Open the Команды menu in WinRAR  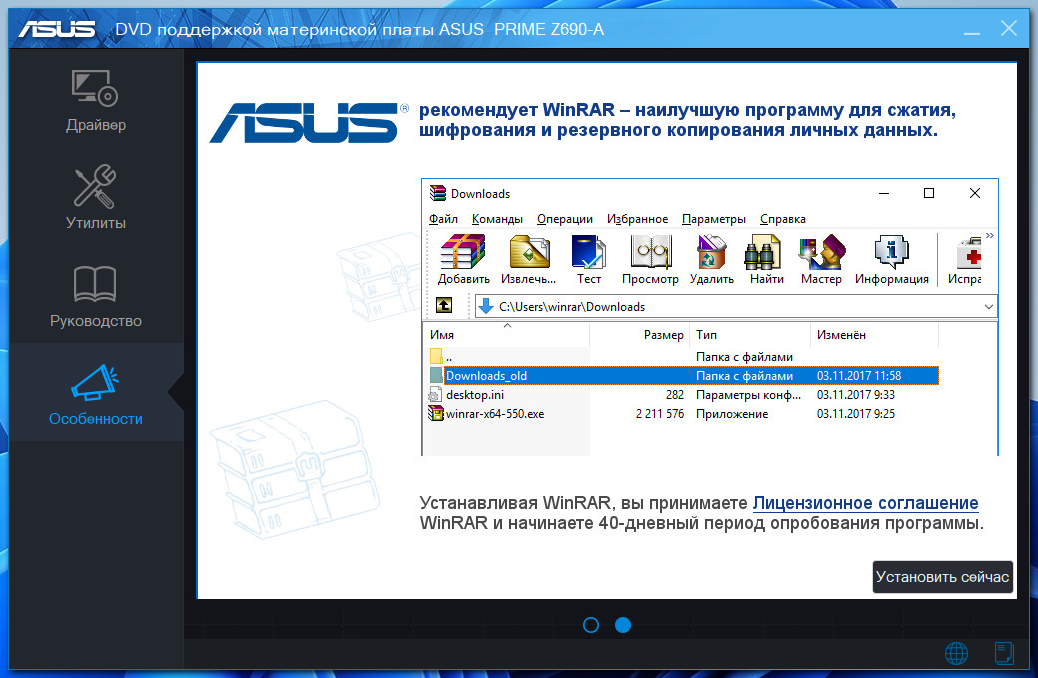pos(497,218)
